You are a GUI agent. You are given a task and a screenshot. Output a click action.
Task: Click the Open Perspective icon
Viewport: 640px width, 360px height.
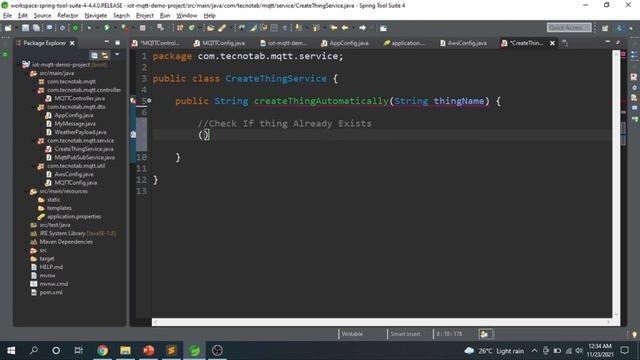[x=605, y=28]
